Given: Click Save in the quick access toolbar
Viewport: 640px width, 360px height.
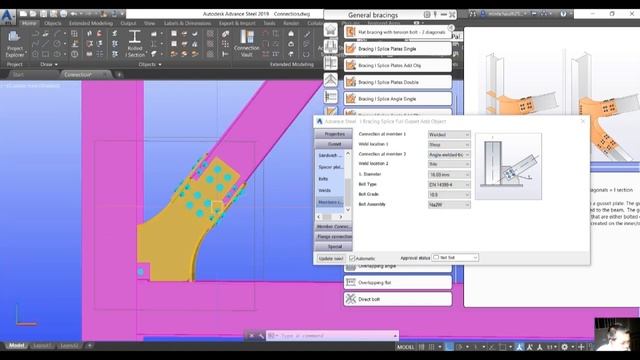Looking at the screenshot, I should pos(43,14).
